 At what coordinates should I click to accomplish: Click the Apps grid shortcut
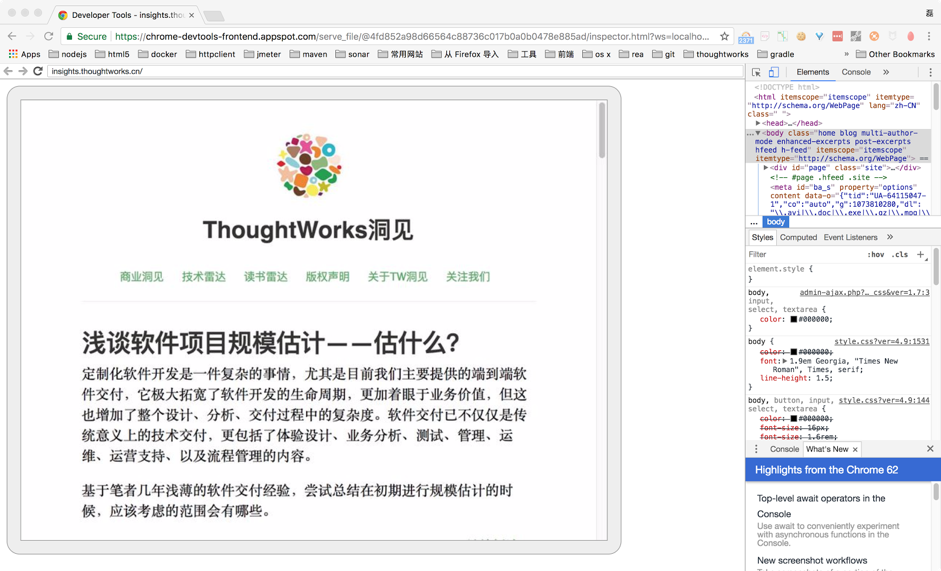click(25, 54)
